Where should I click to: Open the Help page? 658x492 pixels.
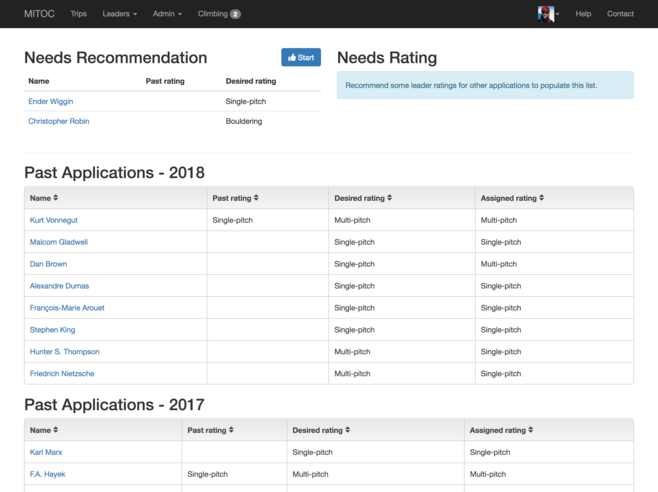point(583,14)
